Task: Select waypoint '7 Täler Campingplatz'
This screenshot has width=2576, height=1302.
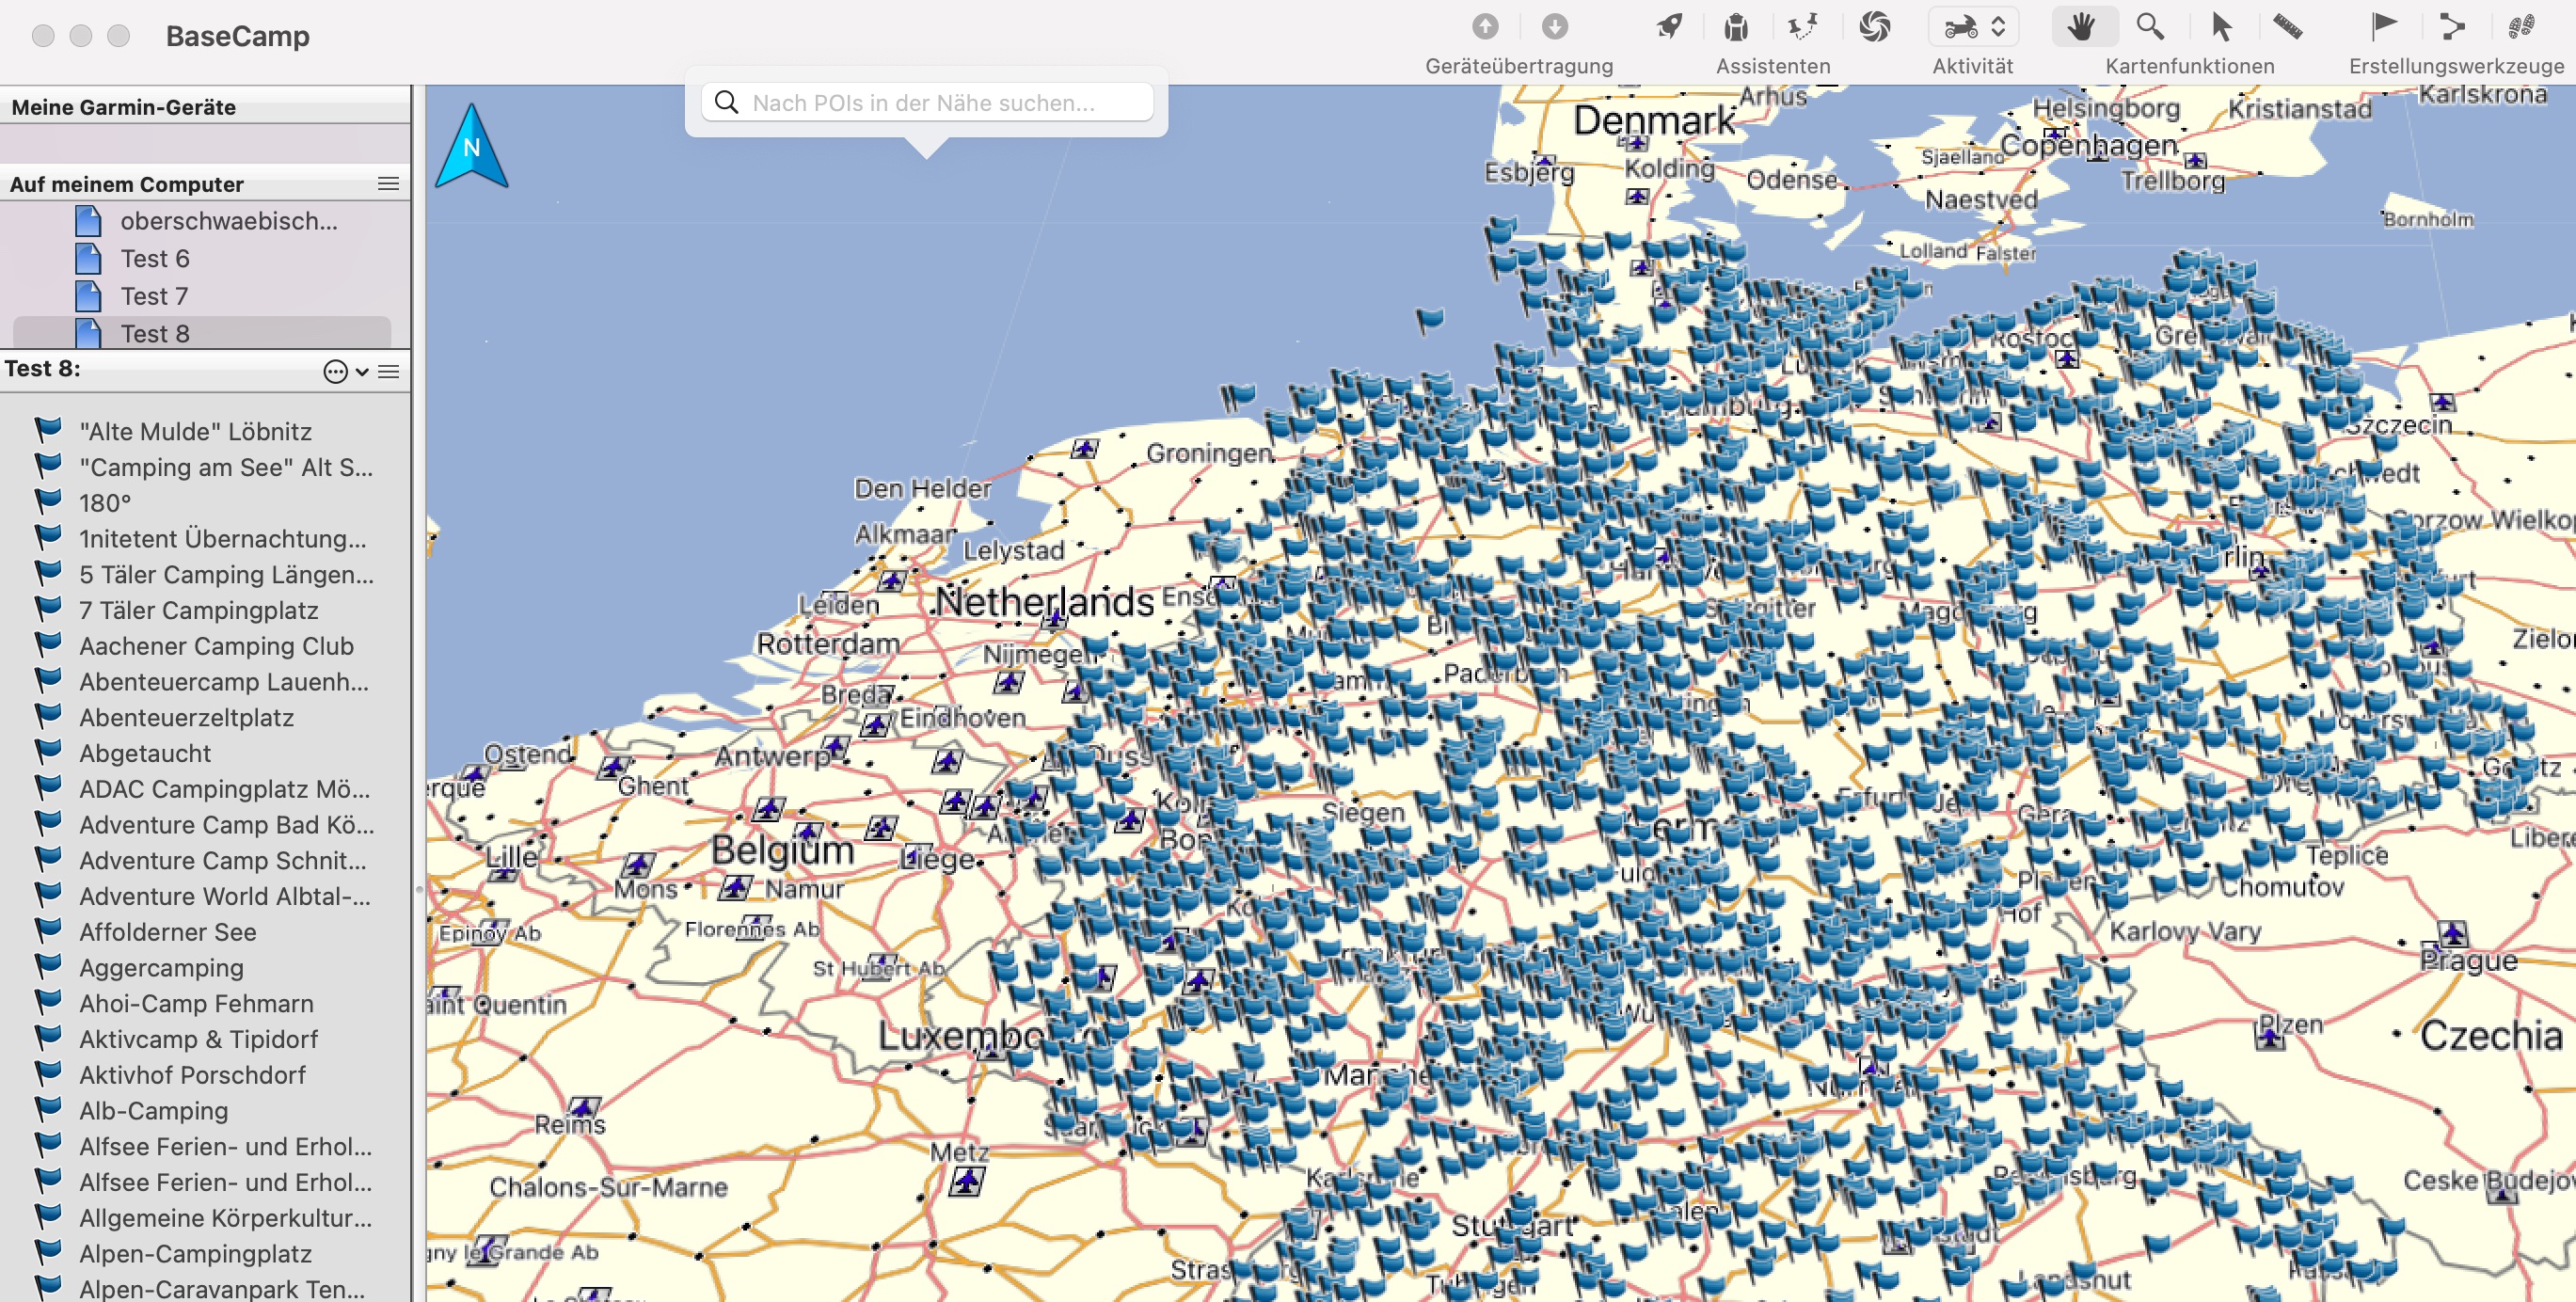Action: 198,610
